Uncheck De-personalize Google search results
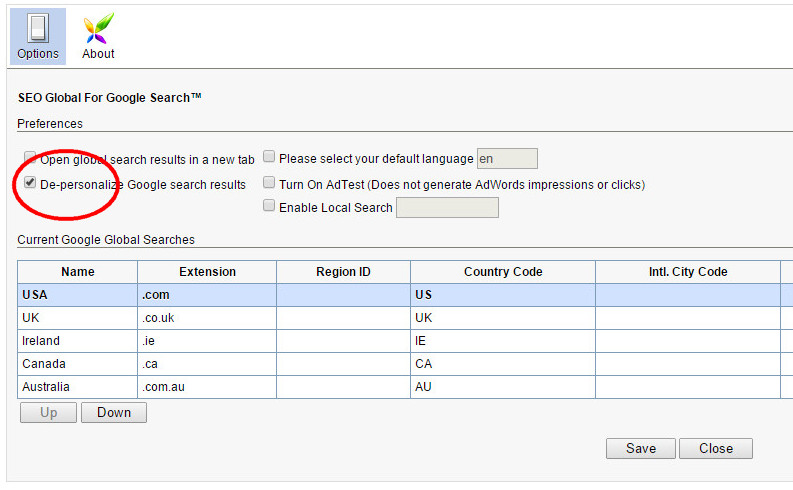 pos(30,183)
